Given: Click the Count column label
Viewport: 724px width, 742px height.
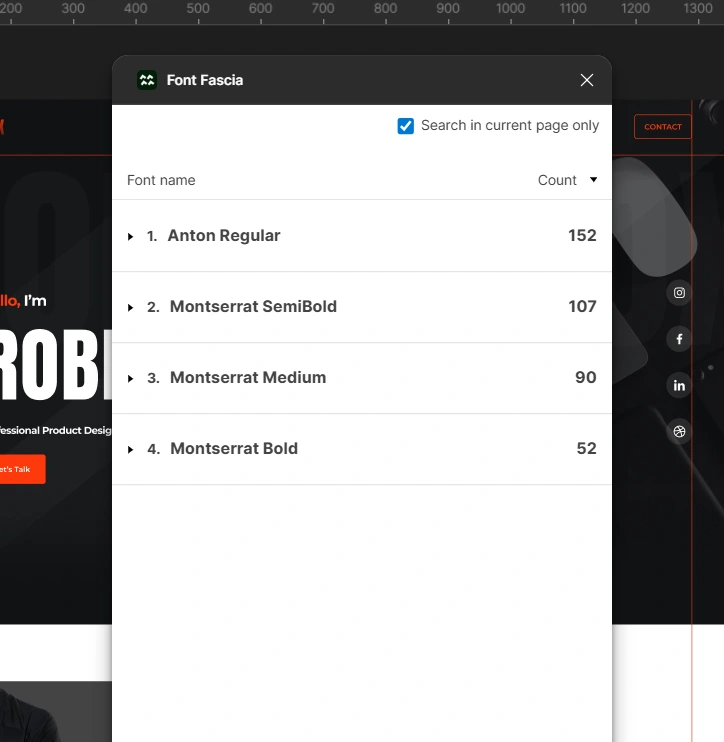Looking at the screenshot, I should click(x=557, y=180).
